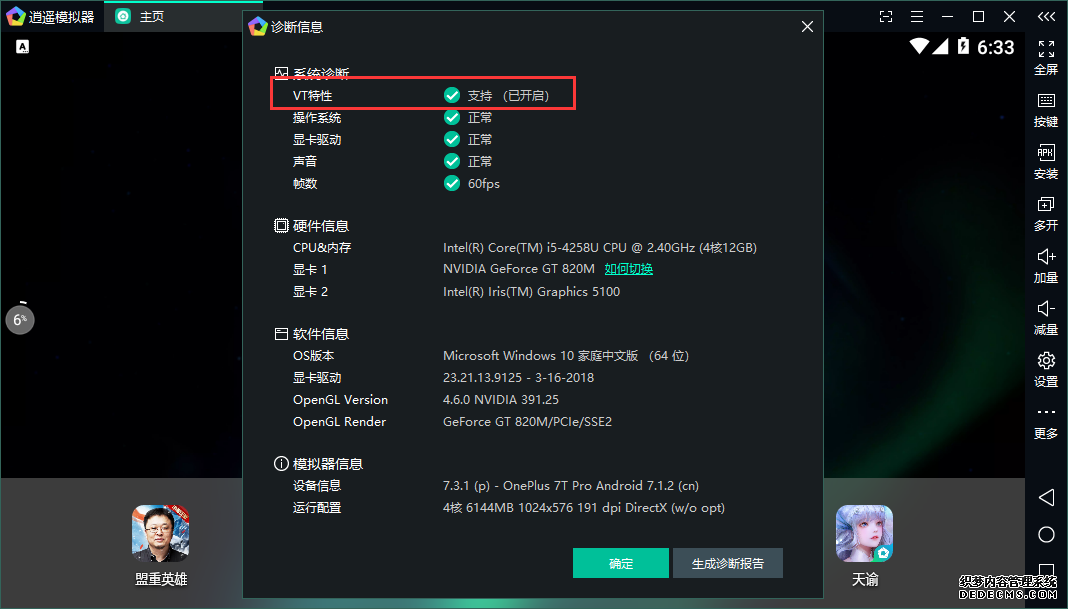Decrease volume with the 减量 icon
This screenshot has width=1068, height=609.
[1046, 317]
